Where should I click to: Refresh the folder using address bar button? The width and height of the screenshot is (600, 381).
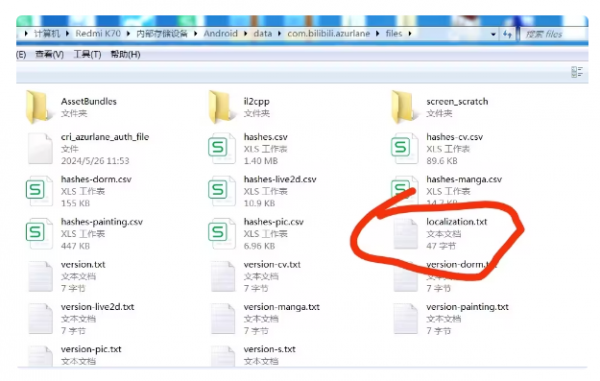point(507,34)
